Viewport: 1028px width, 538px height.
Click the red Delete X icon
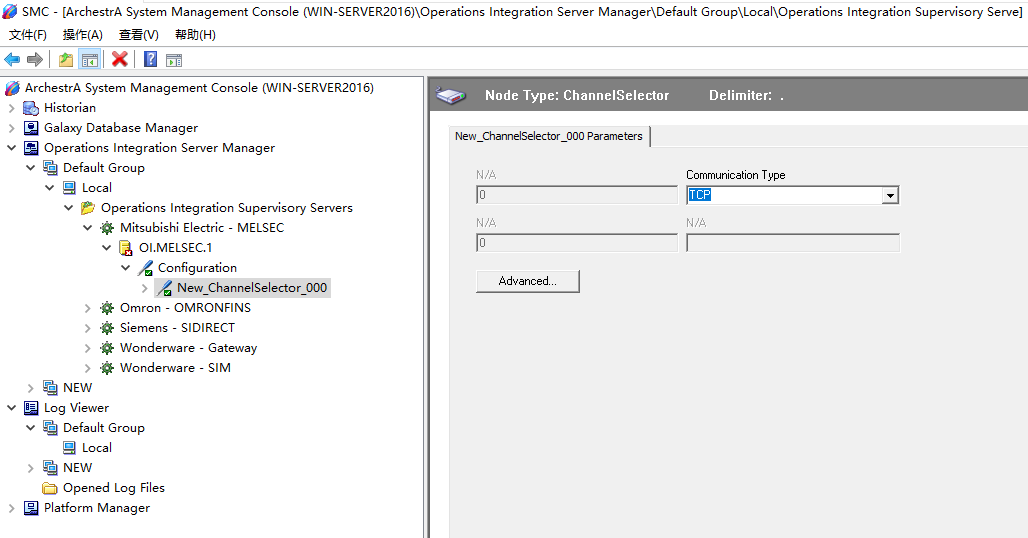(119, 60)
